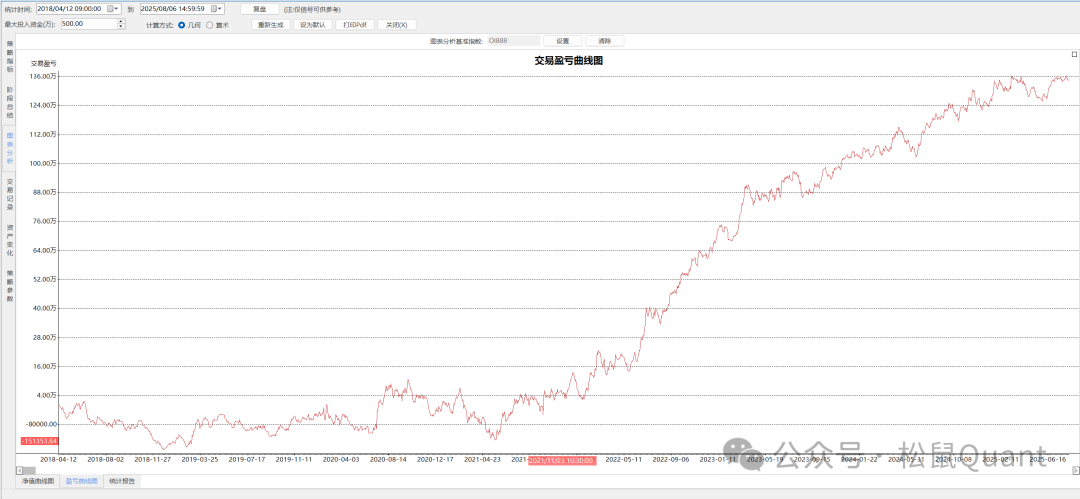Select 几何 calculation method
1080x499 pixels.
click(x=182, y=24)
